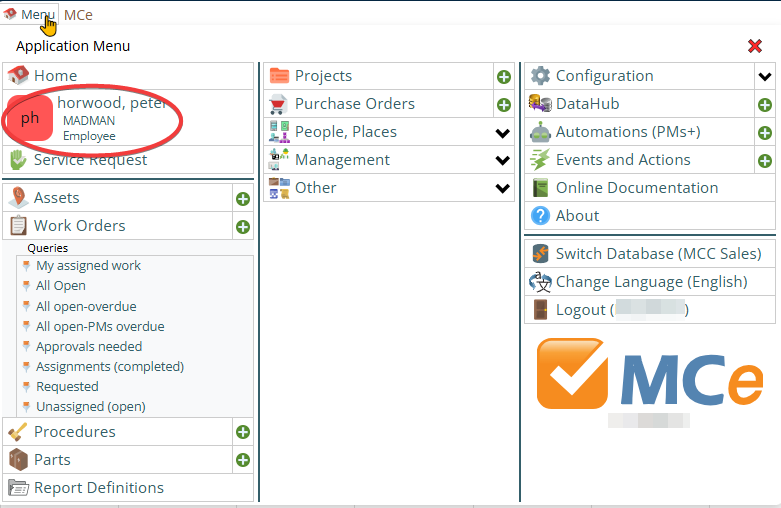Add new purchase order with green plus

pos(504,105)
